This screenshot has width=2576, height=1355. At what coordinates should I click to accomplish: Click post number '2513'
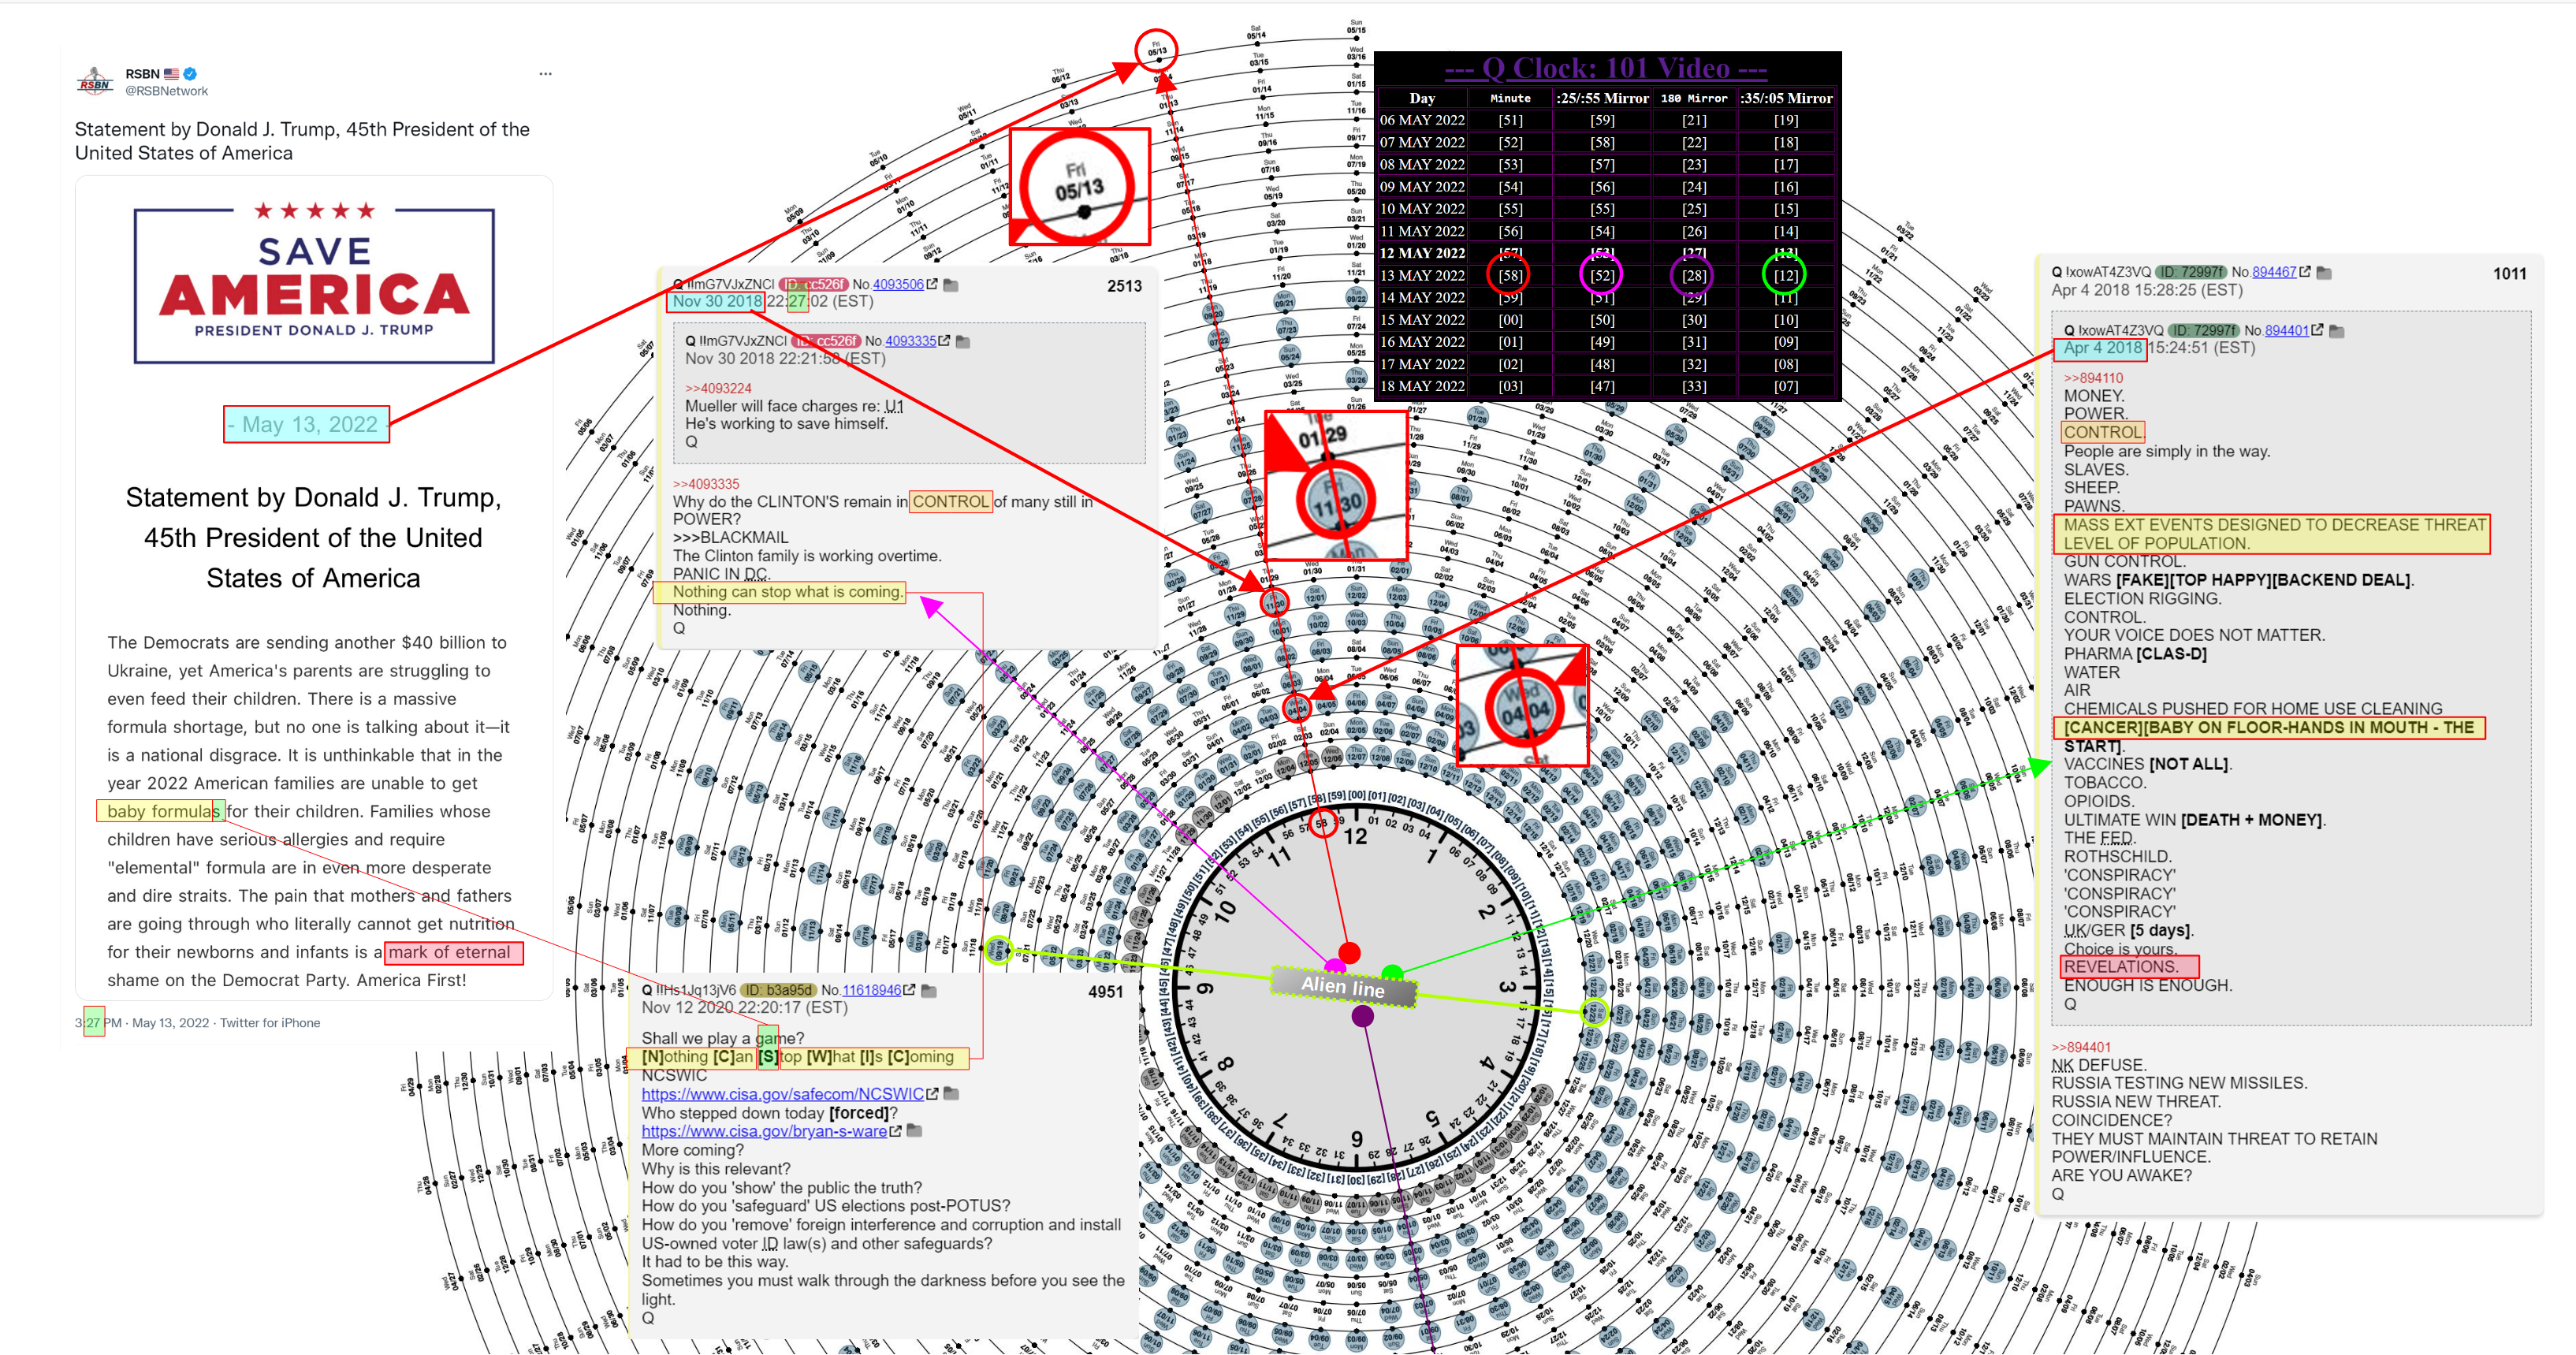pyautogui.click(x=1124, y=286)
